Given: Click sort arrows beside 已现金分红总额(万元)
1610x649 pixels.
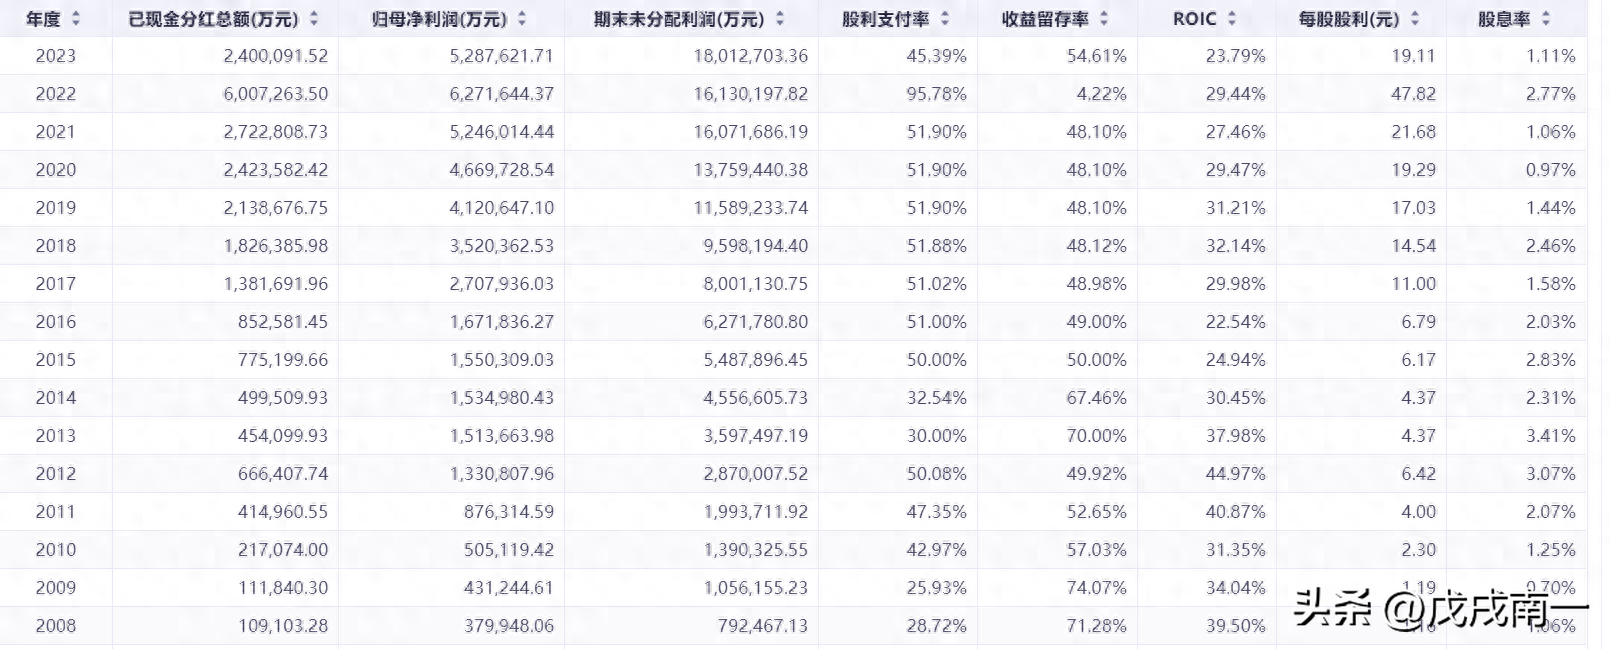Looking at the screenshot, I should pos(314,19).
